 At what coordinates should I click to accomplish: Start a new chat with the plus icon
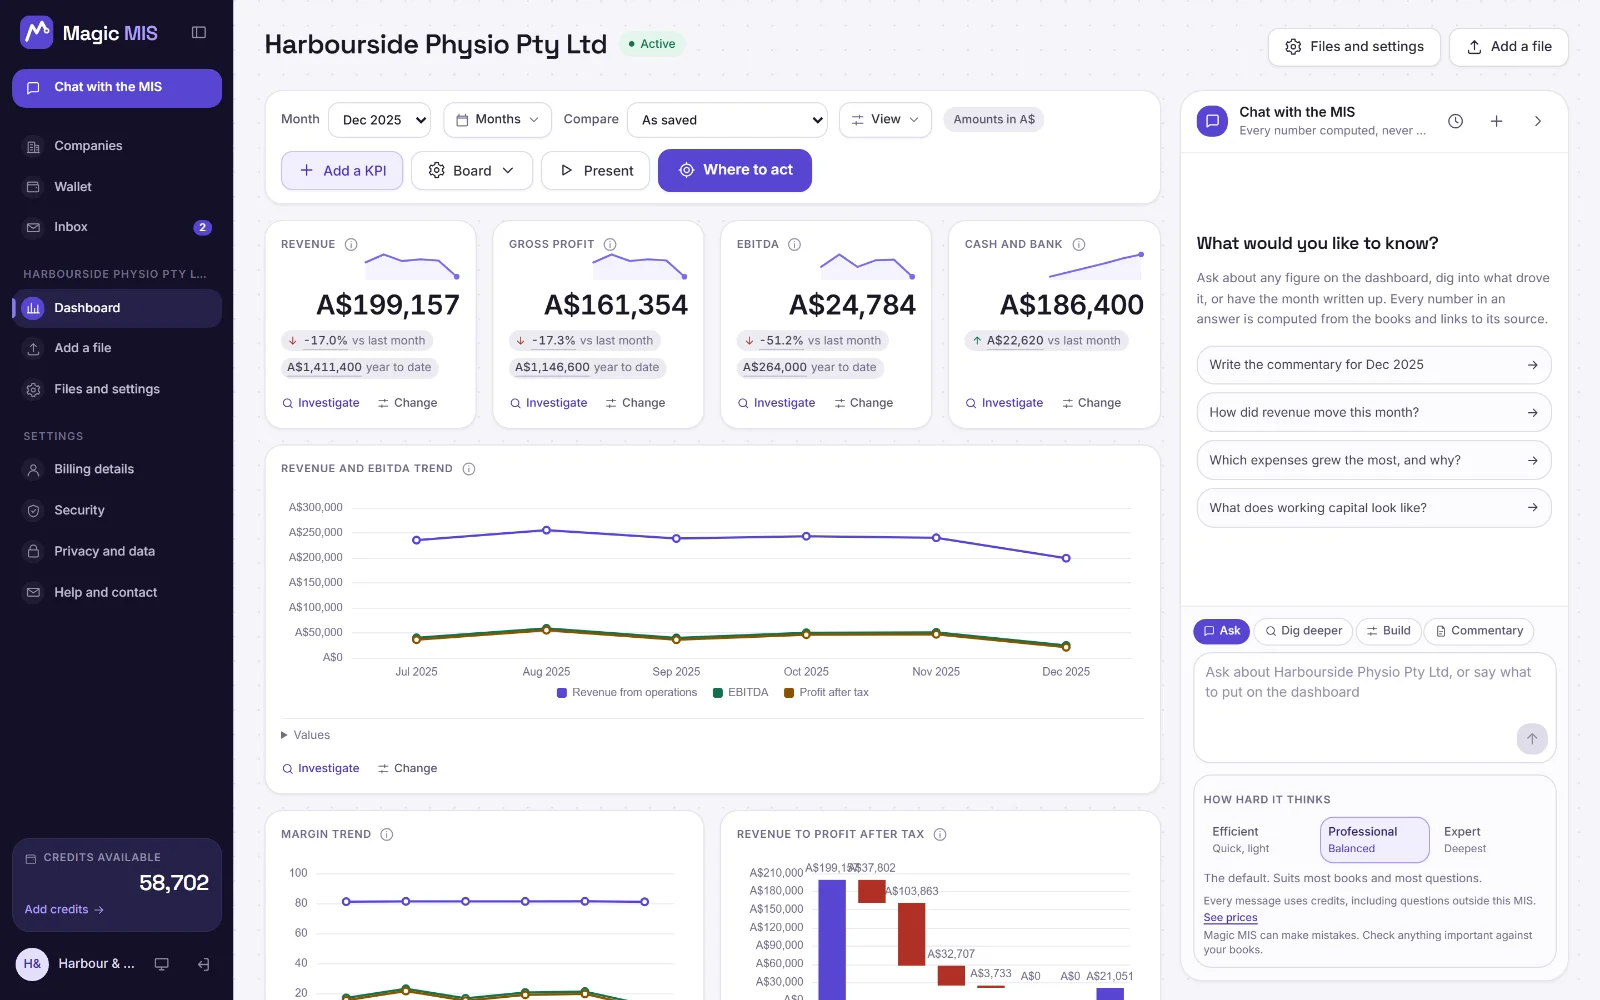pos(1497,121)
